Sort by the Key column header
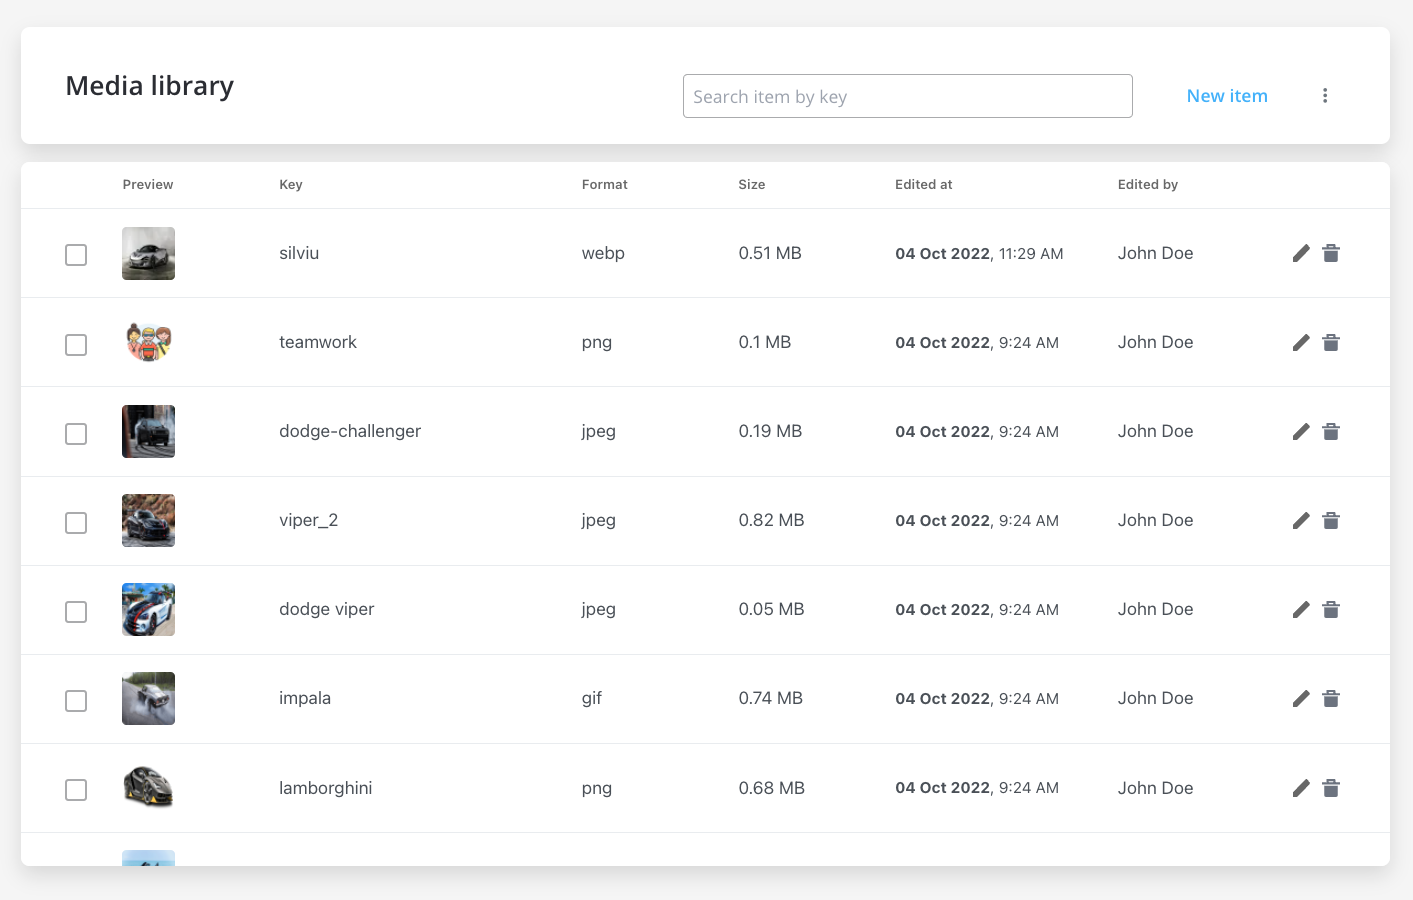The width and height of the screenshot is (1413, 900). [x=291, y=185]
